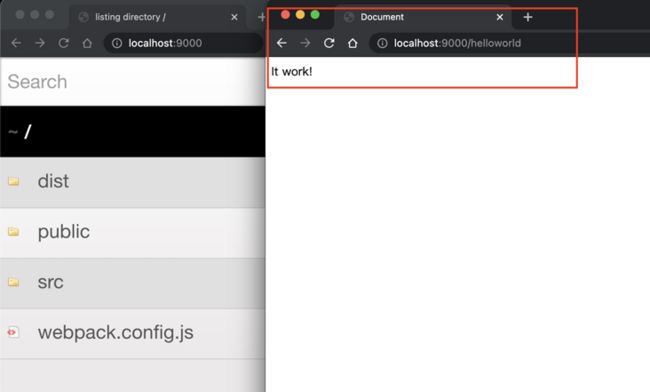Image resolution: width=650 pixels, height=392 pixels.
Task: Click the ~ home breadcrumb
Action: point(13,132)
